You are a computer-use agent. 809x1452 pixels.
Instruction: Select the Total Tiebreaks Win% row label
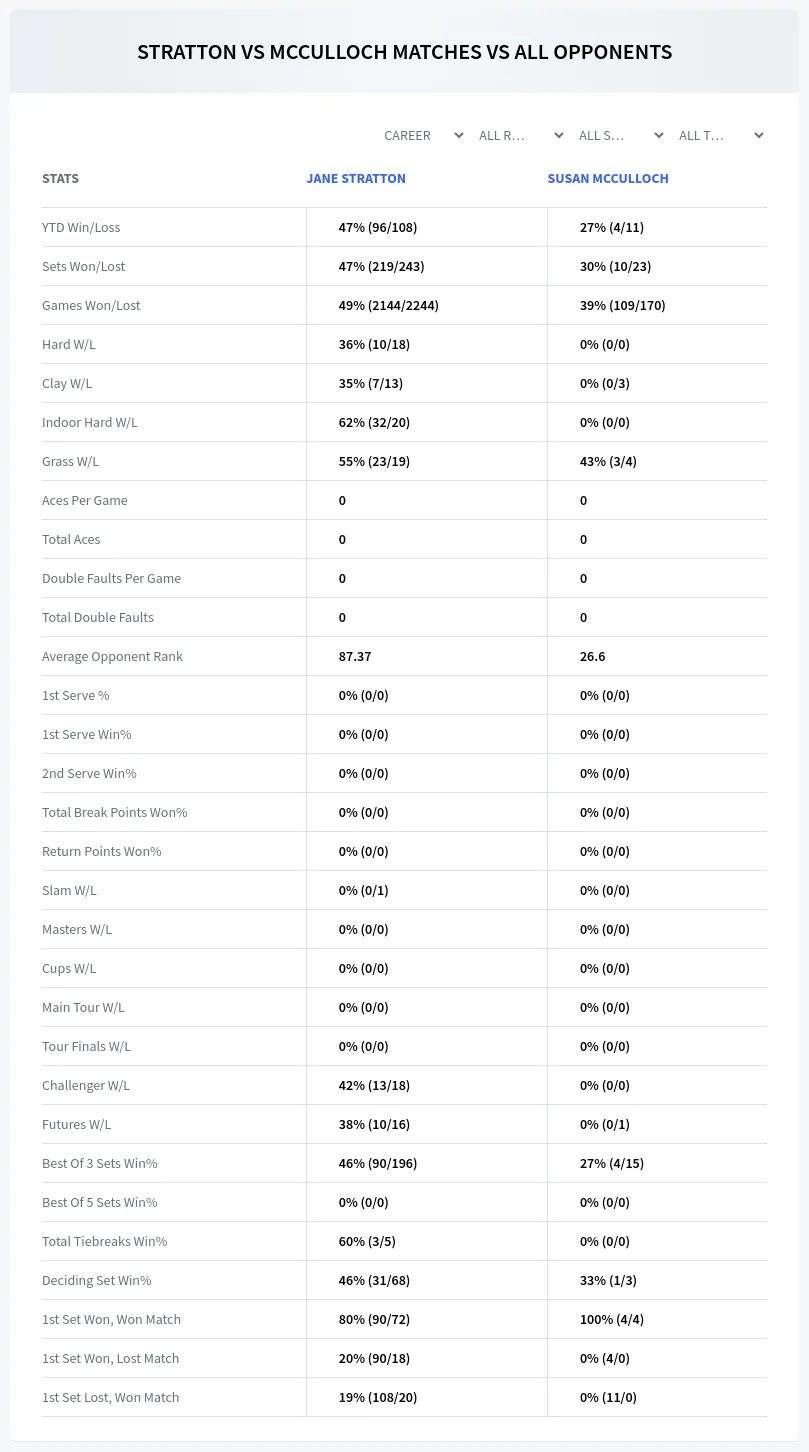tap(104, 1241)
